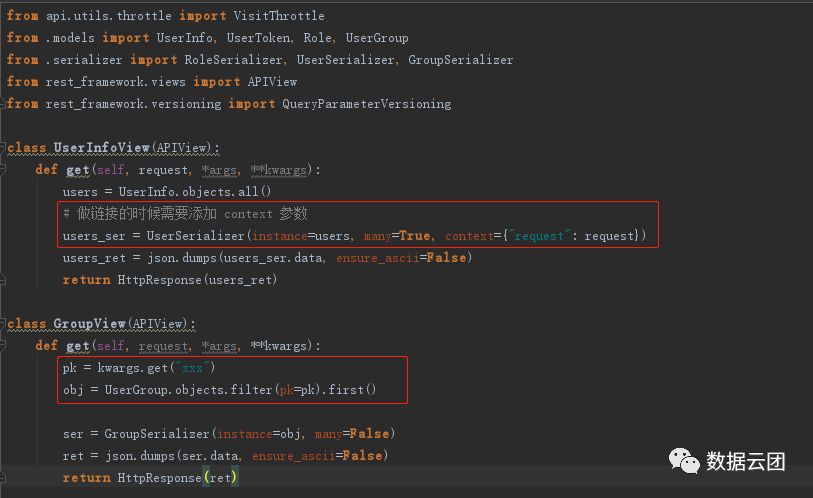This screenshot has width=813, height=498.
Task: Click the WeChat logo icon
Action: point(684,460)
